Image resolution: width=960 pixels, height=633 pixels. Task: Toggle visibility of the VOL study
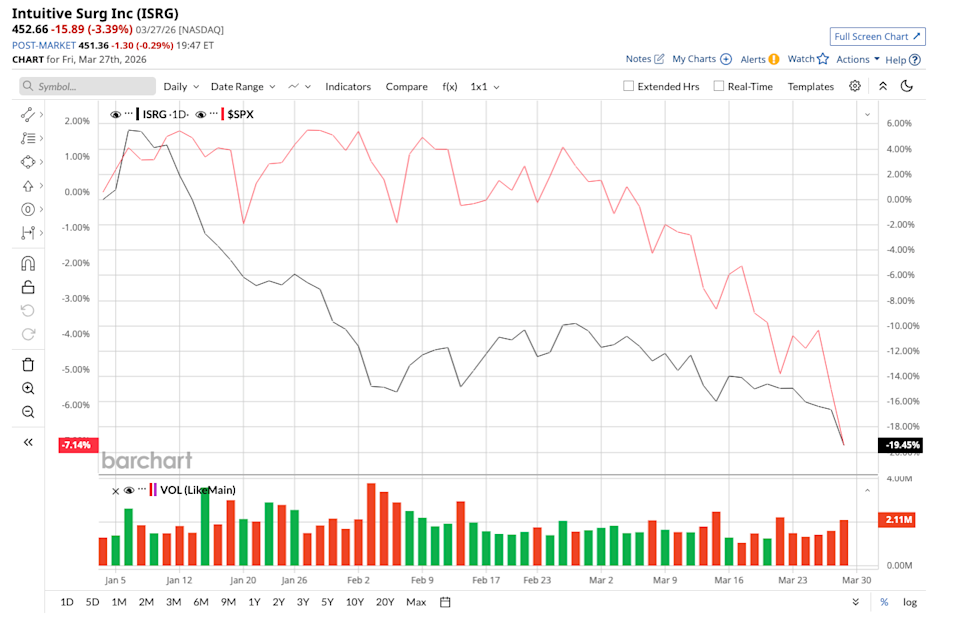129,490
